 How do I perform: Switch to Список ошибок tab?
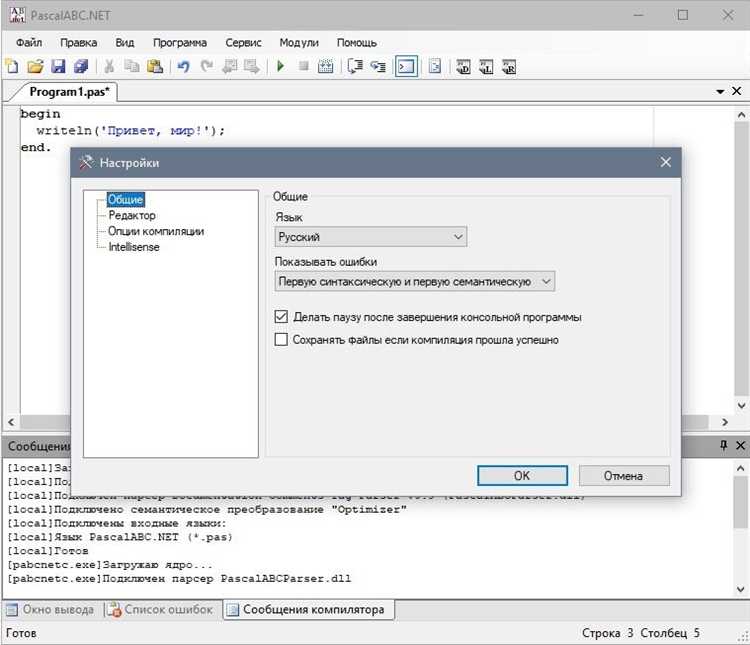[161, 610]
